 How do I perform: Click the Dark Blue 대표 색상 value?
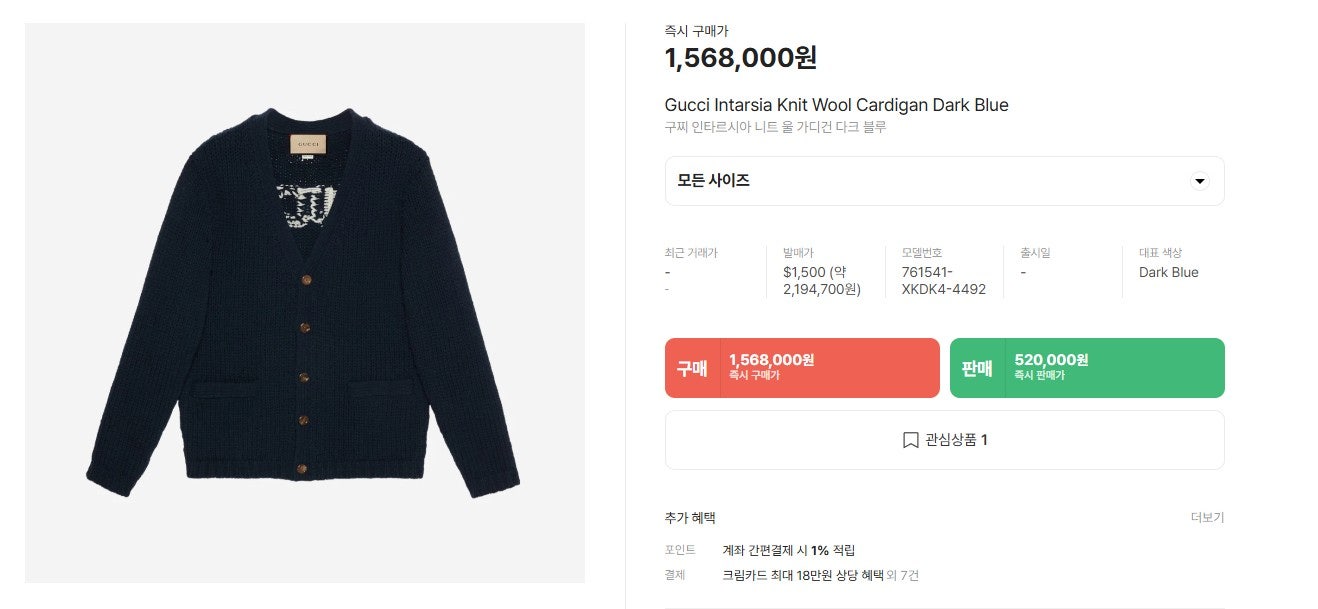click(1168, 272)
